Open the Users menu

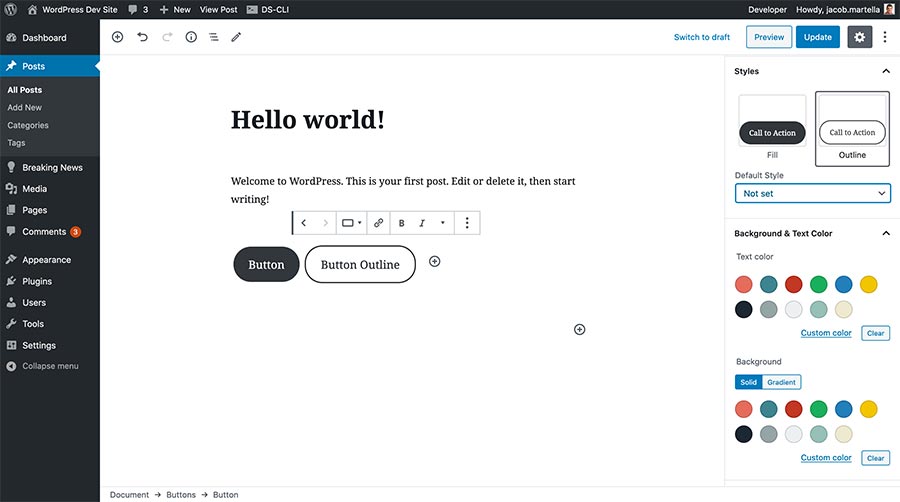(50, 302)
